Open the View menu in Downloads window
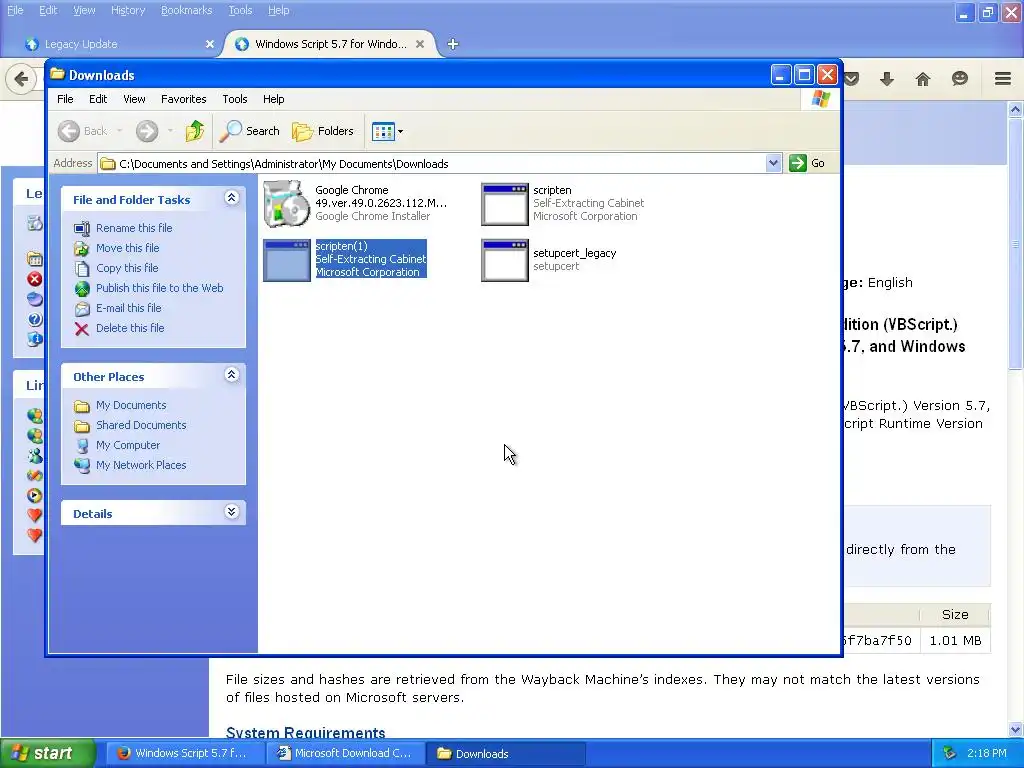Viewport: 1024px width, 768px height. click(x=134, y=99)
